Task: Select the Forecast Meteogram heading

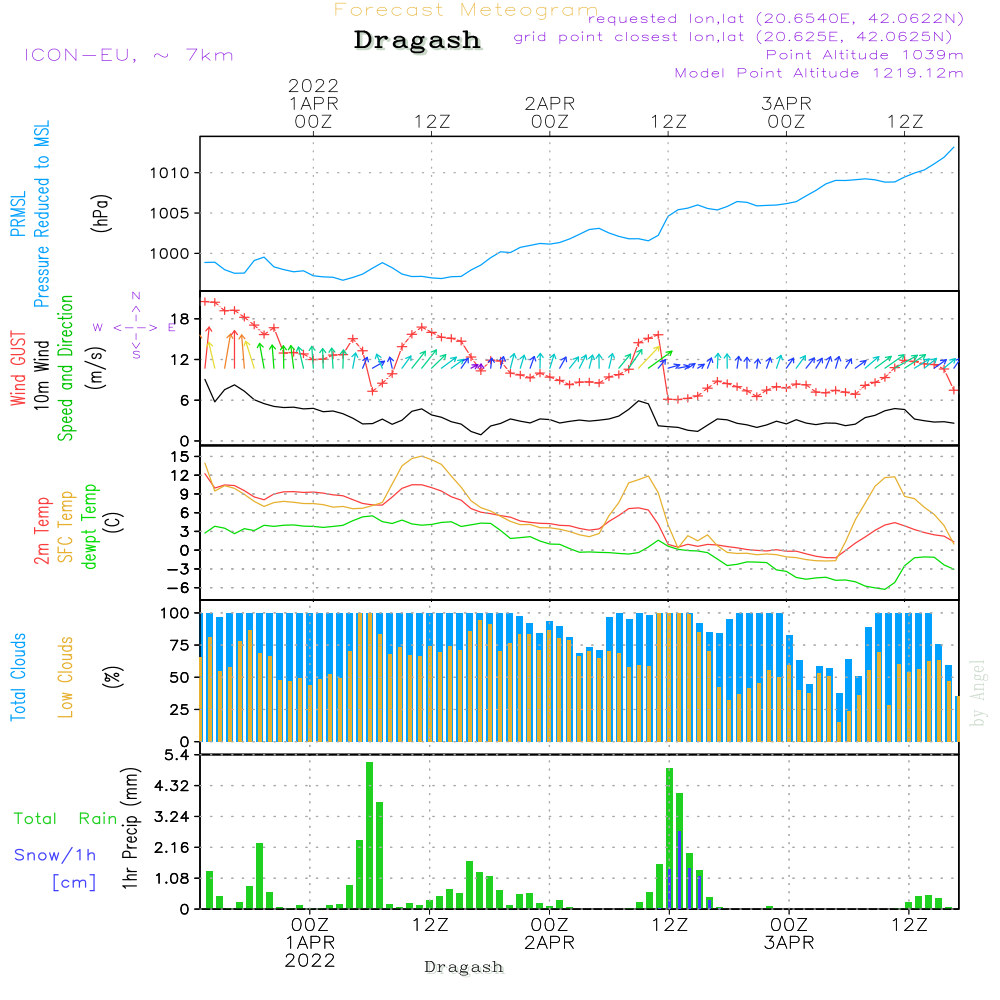Action: pyautogui.click(x=465, y=10)
